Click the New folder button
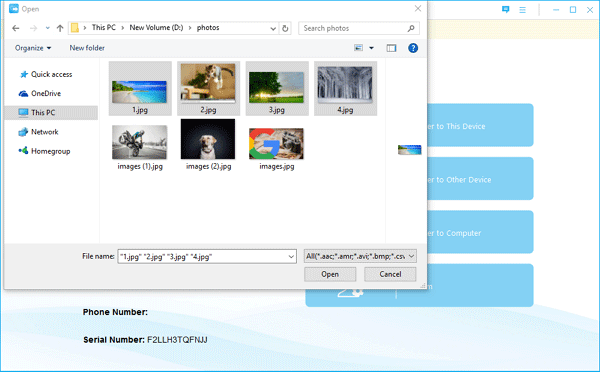Image resolution: width=600 pixels, height=372 pixels. point(87,48)
